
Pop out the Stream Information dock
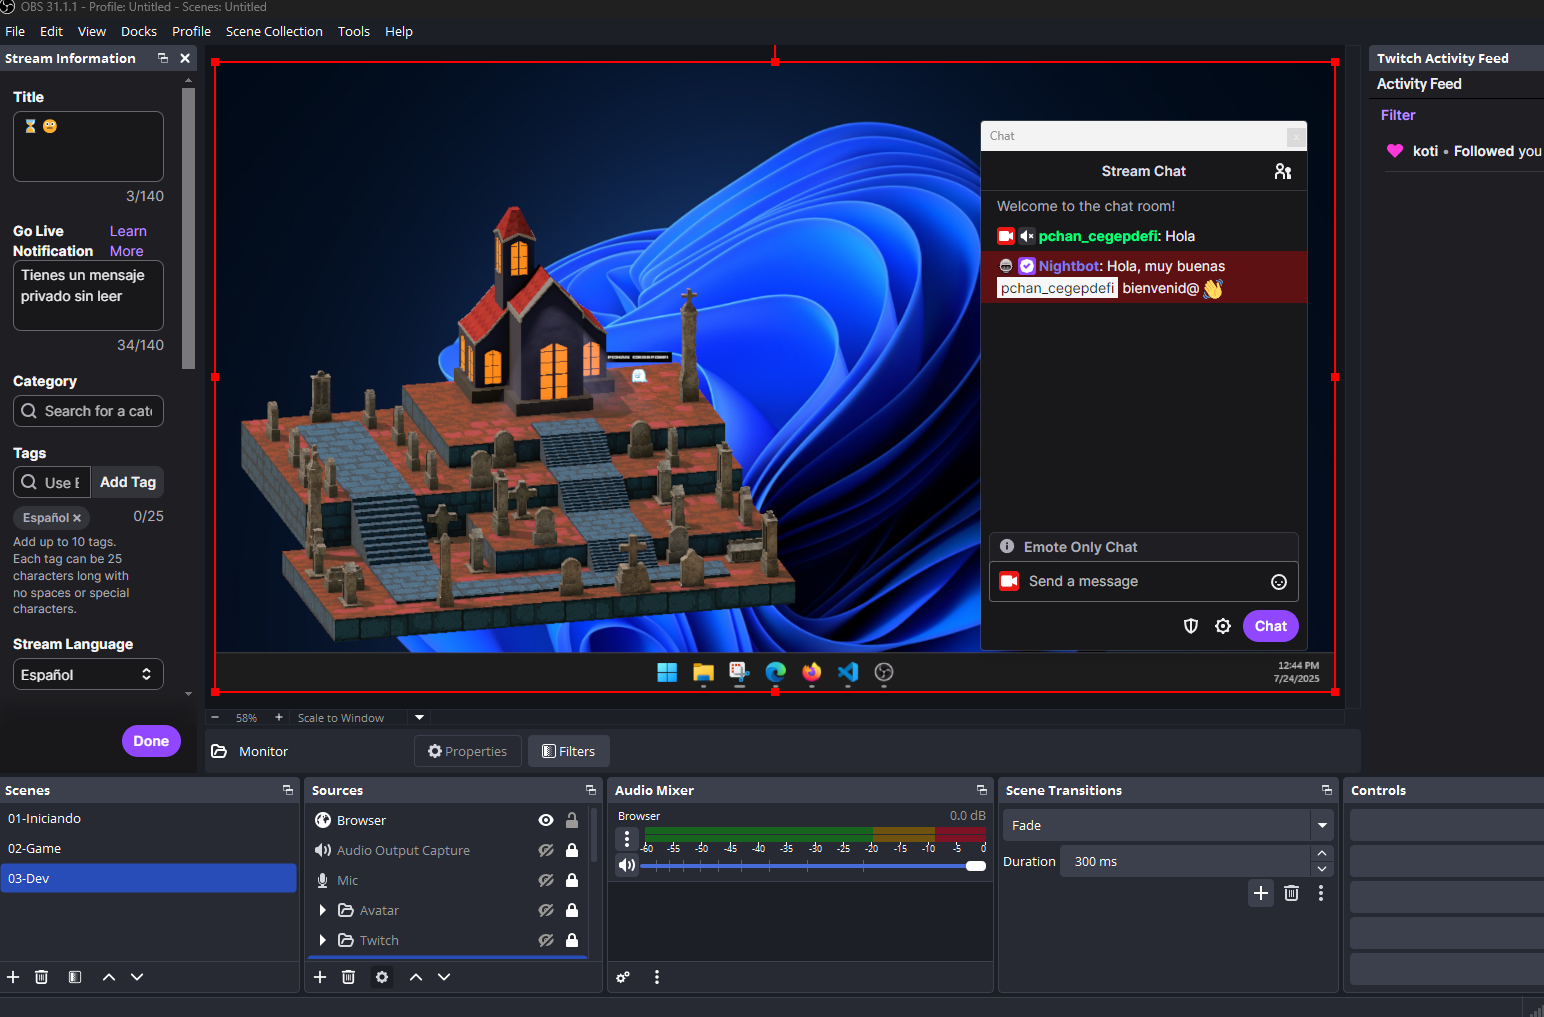(x=163, y=58)
